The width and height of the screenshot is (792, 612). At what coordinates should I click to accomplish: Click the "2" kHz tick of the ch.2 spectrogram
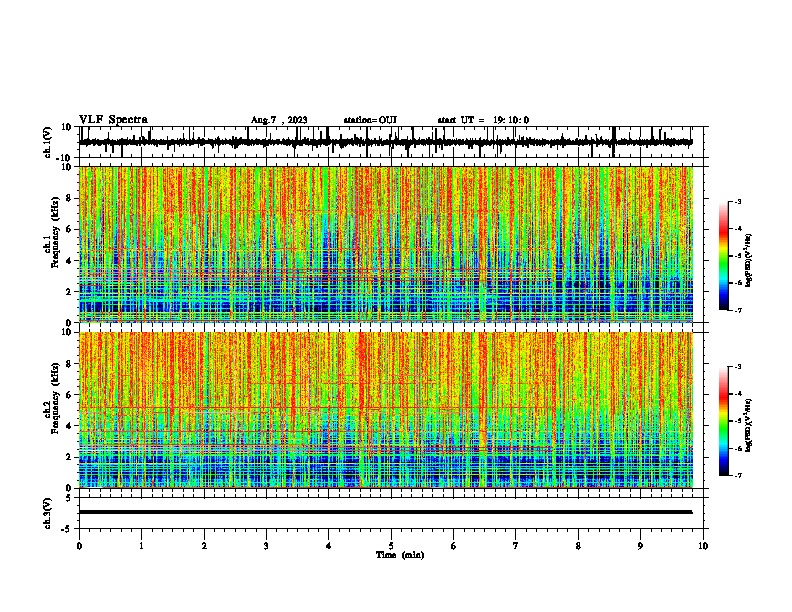69,457
